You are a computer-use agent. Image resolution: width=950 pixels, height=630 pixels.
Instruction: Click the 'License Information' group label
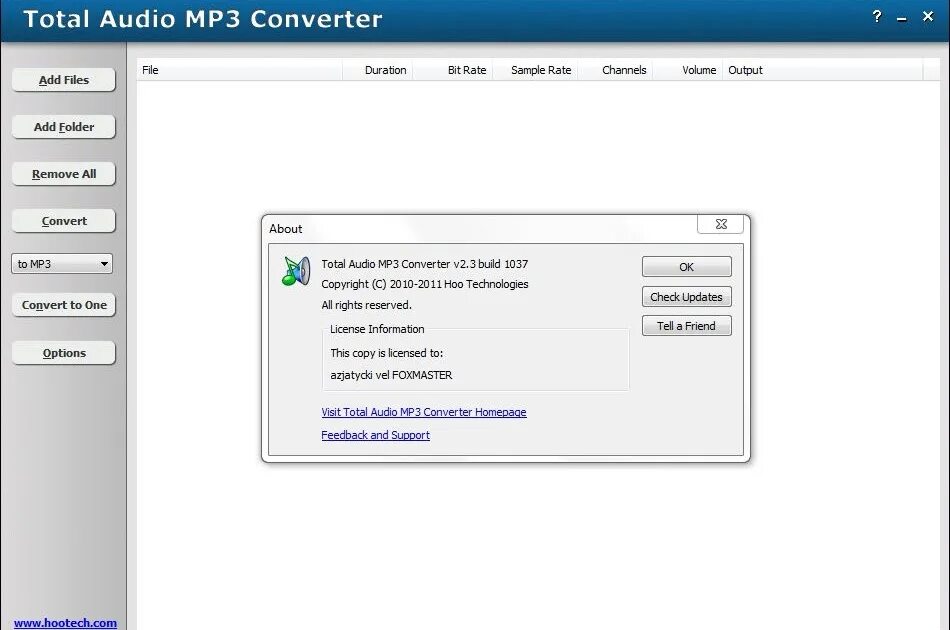click(x=377, y=329)
